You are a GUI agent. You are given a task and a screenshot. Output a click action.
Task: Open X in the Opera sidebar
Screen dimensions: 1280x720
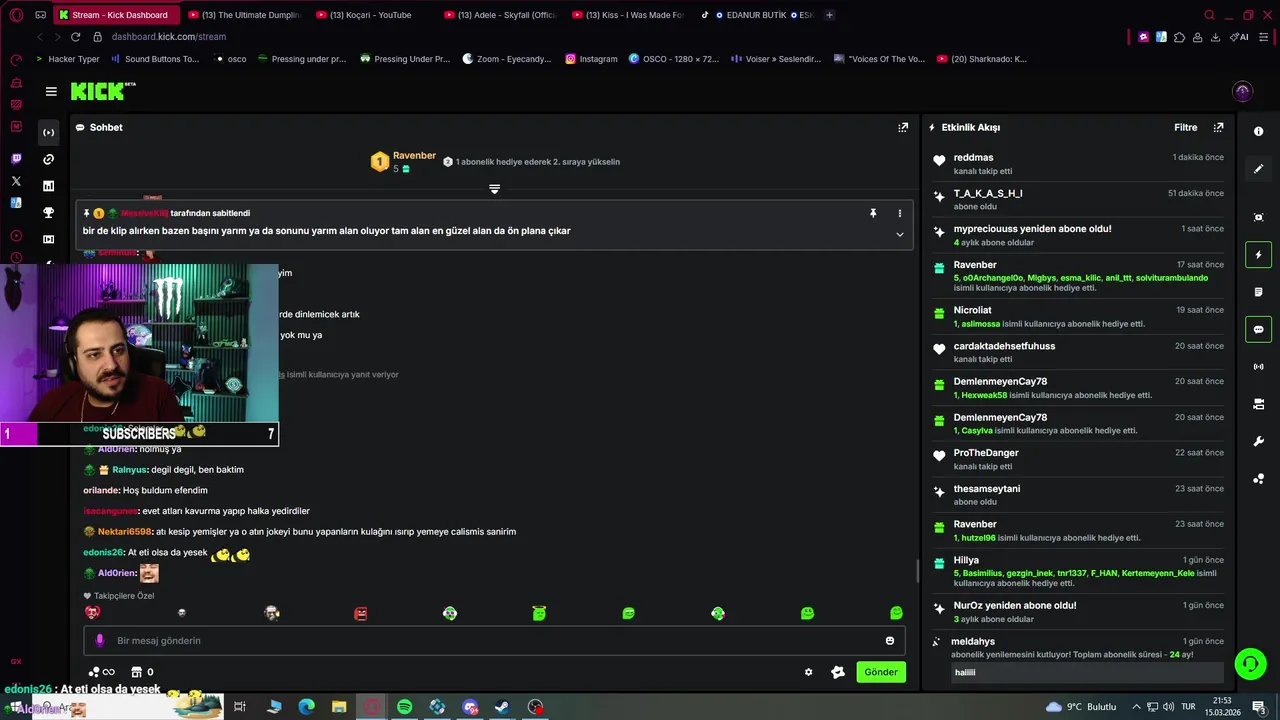(16, 181)
